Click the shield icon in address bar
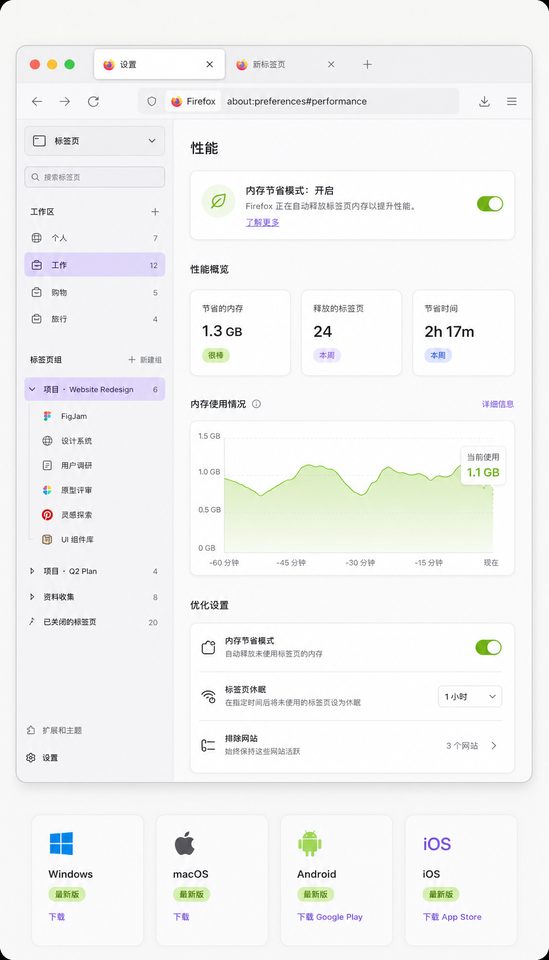 (x=152, y=102)
